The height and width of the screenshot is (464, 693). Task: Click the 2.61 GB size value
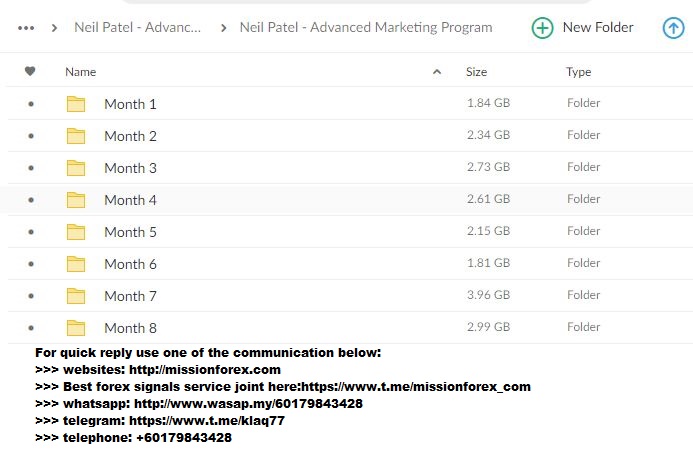point(488,199)
